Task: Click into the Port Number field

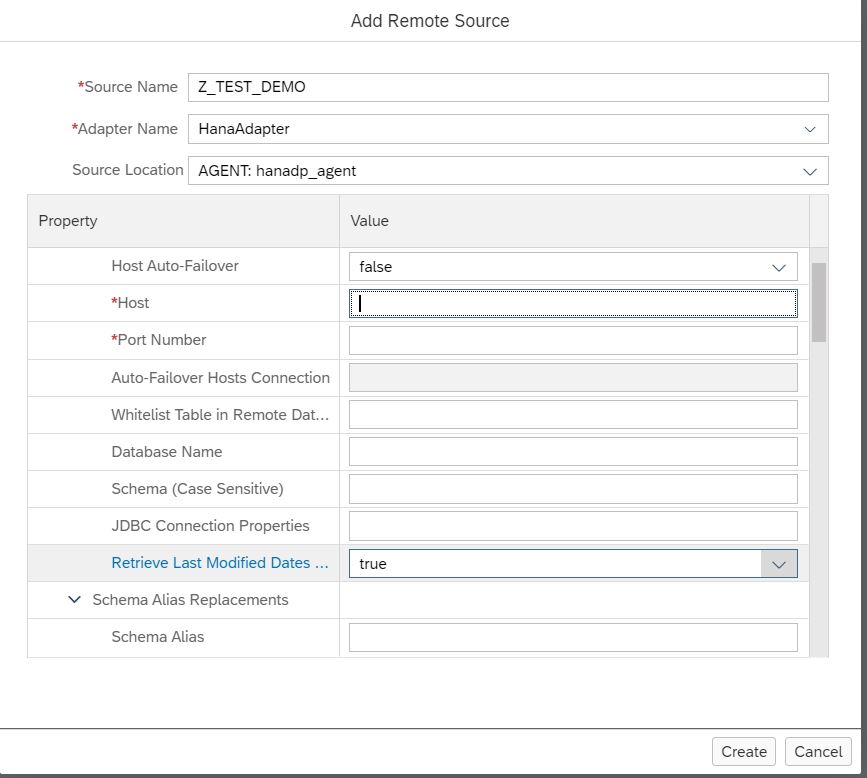Action: (573, 340)
